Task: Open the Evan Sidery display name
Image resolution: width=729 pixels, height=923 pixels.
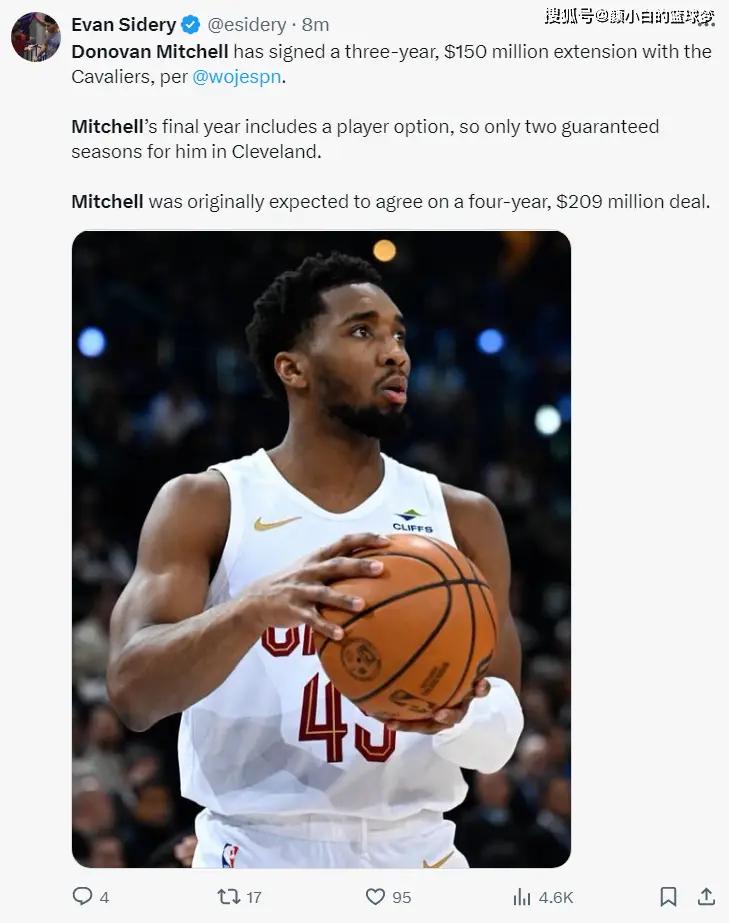Action: coord(124,25)
